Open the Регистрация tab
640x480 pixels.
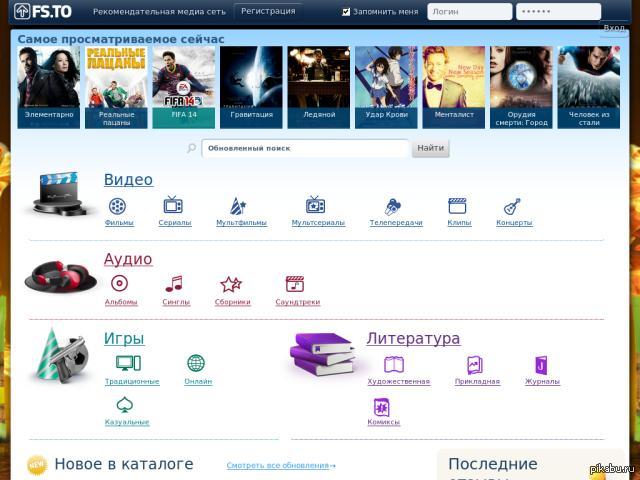pos(268,12)
